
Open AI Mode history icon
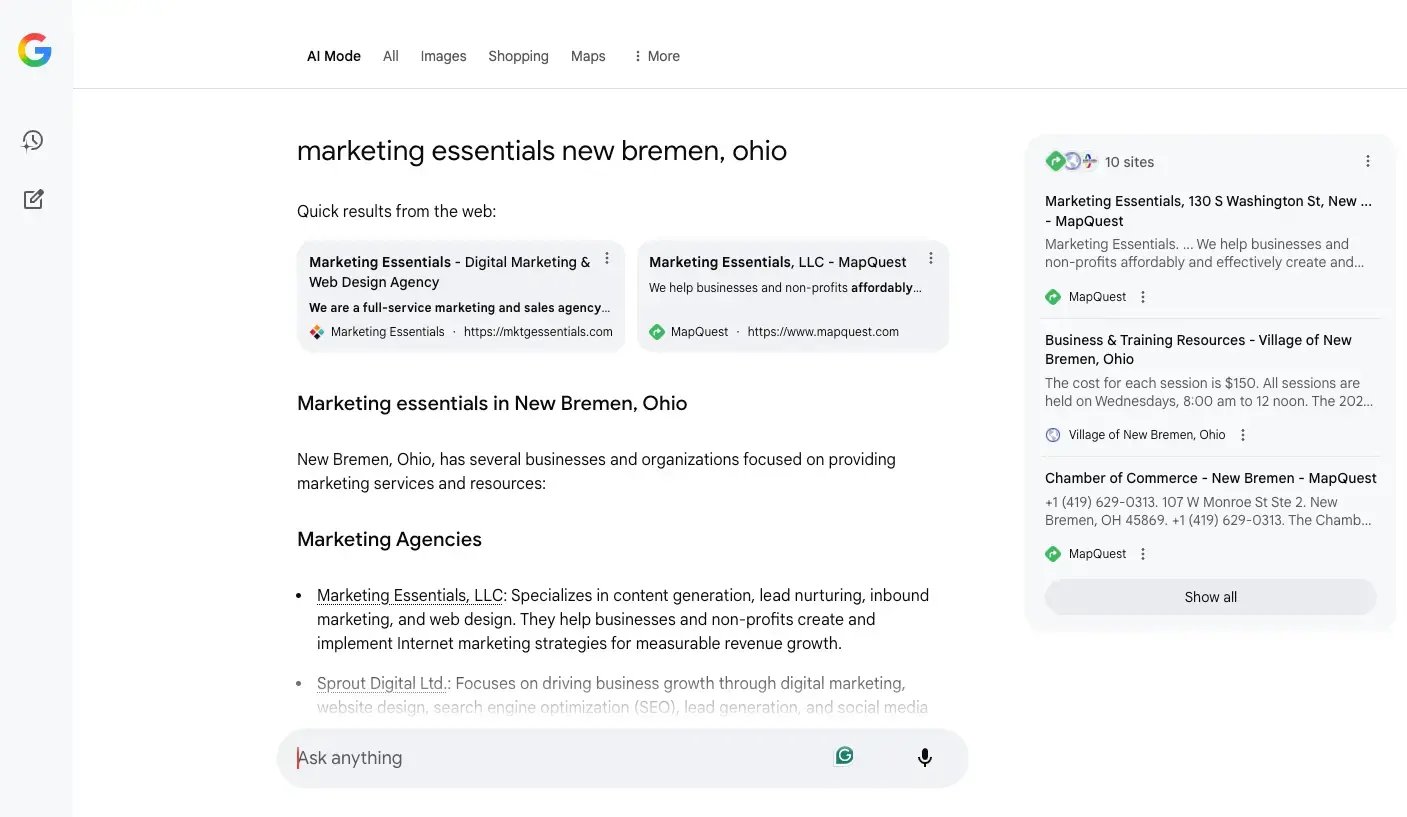click(33, 140)
